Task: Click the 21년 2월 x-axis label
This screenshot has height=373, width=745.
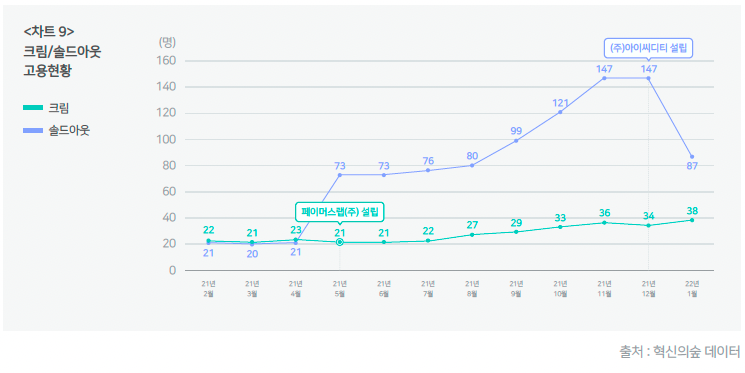Action: coord(208,288)
